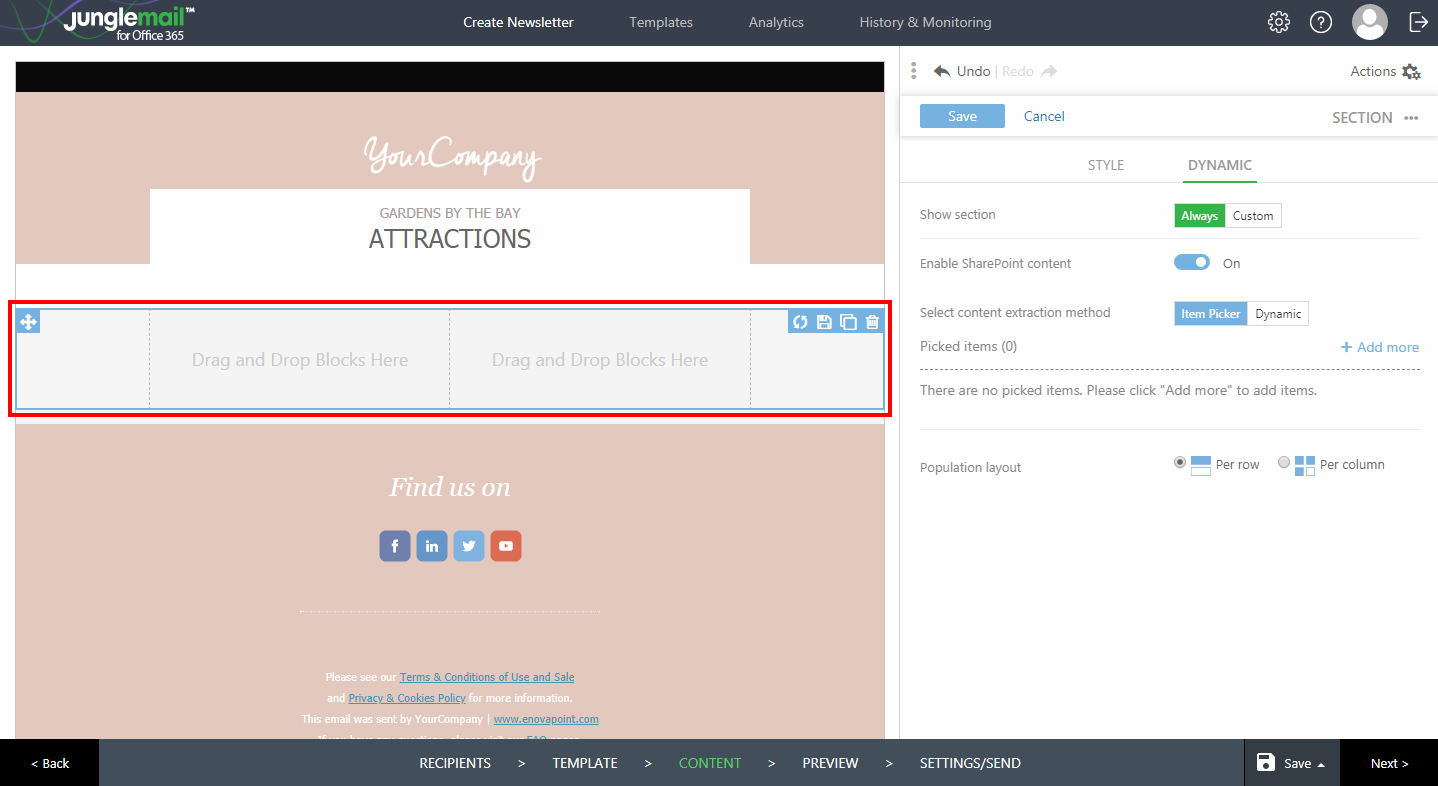
Task: Open the help icon
Action: (x=1320, y=21)
